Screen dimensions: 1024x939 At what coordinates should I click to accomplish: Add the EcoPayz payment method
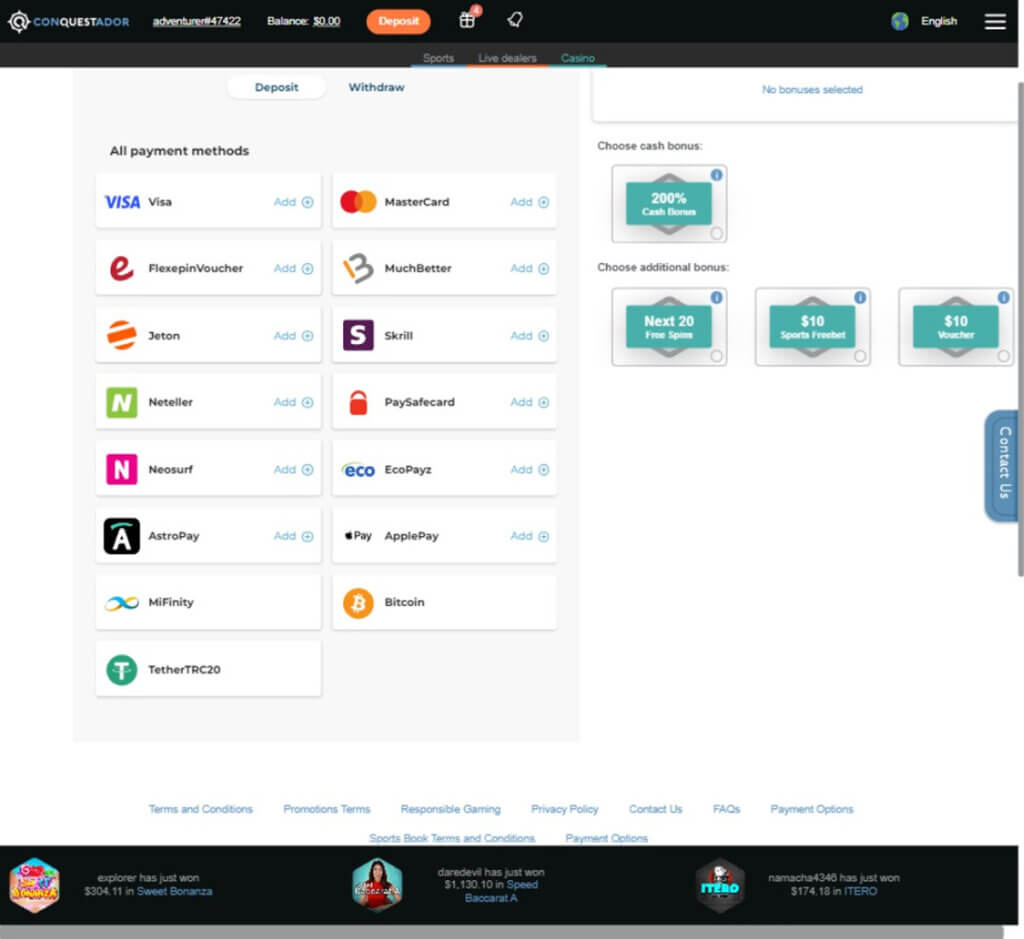(530, 470)
